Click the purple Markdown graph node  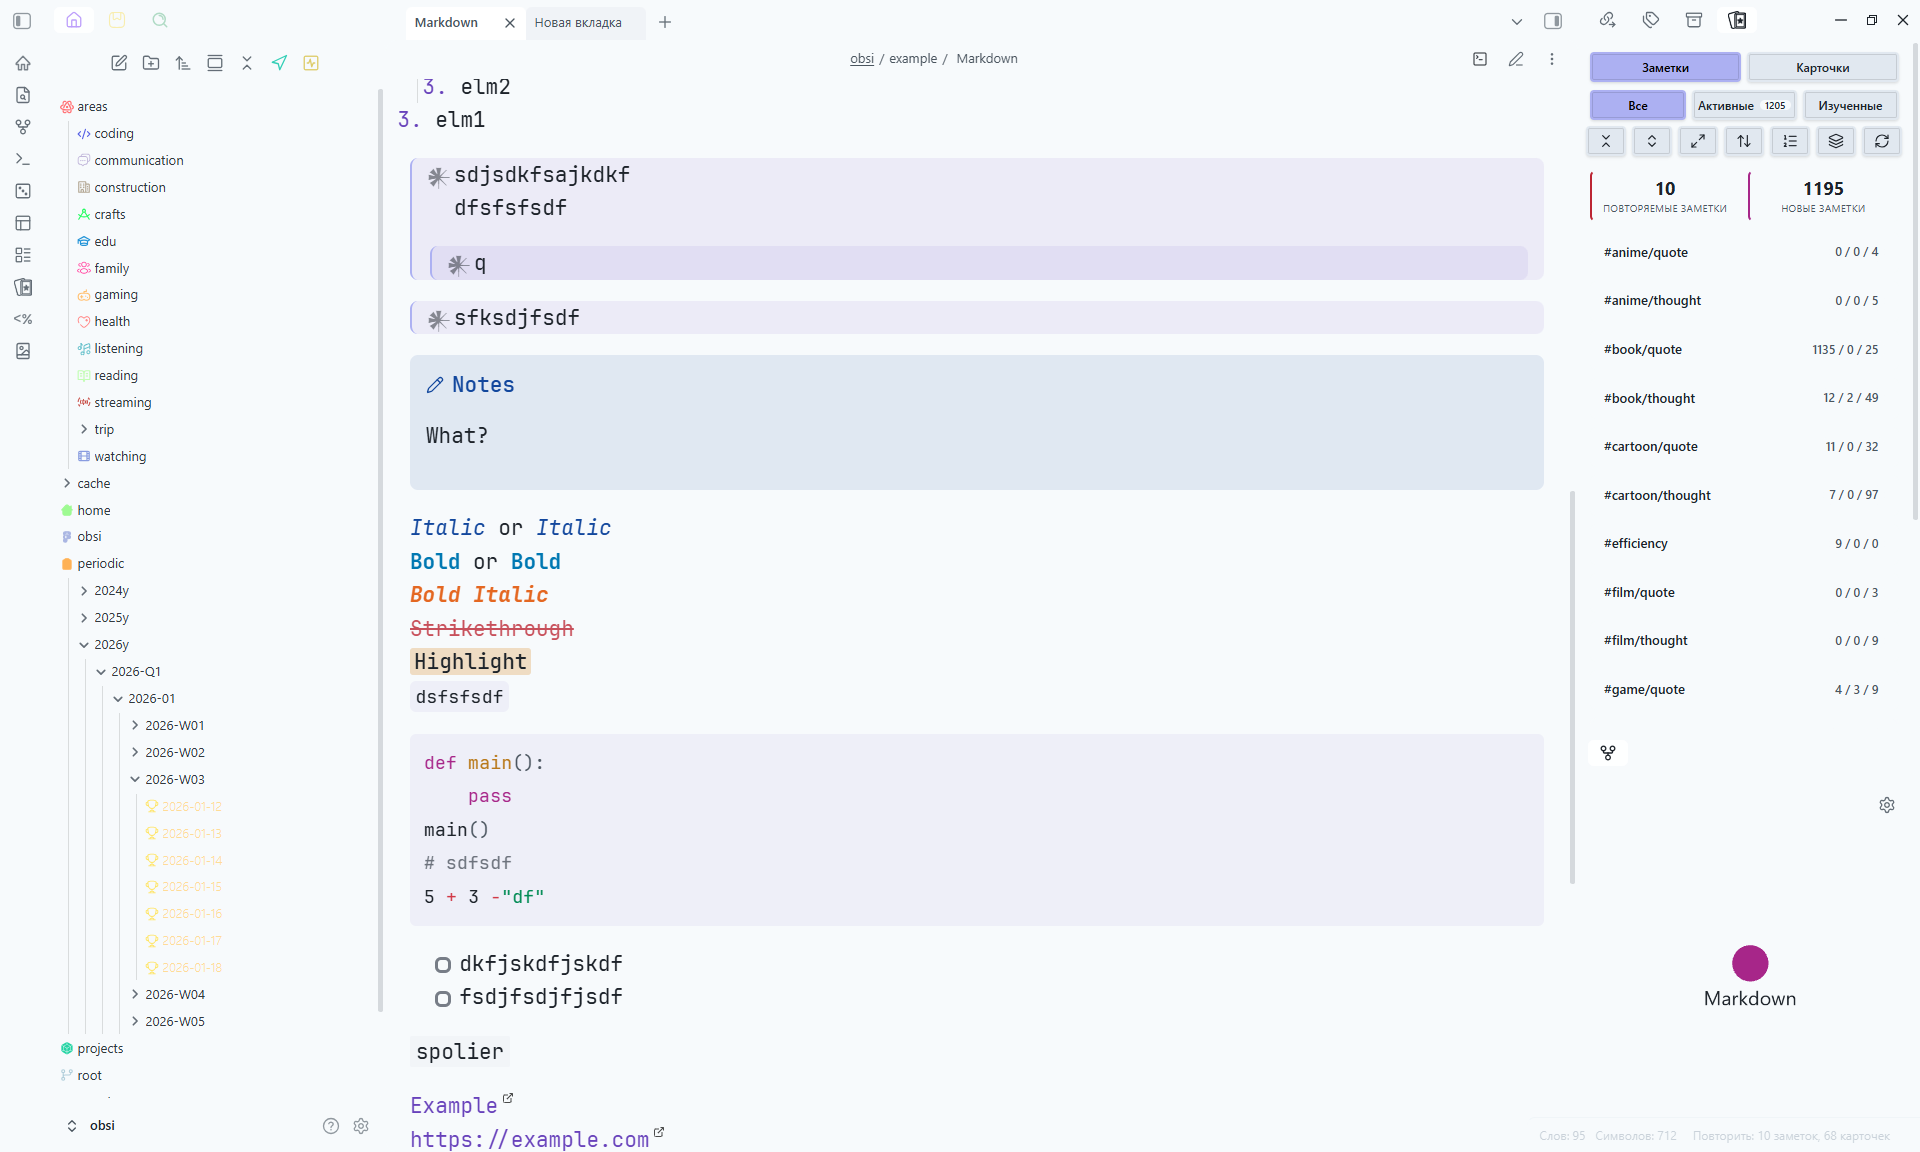(1750, 963)
